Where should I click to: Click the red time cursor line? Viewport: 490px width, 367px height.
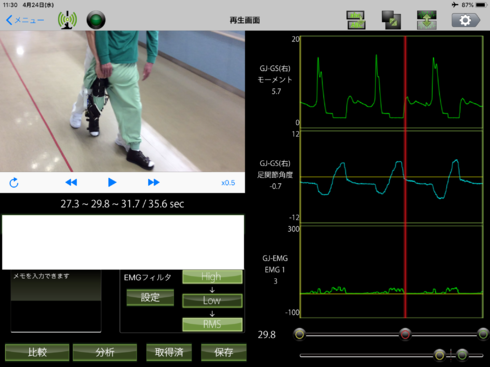[405, 177]
